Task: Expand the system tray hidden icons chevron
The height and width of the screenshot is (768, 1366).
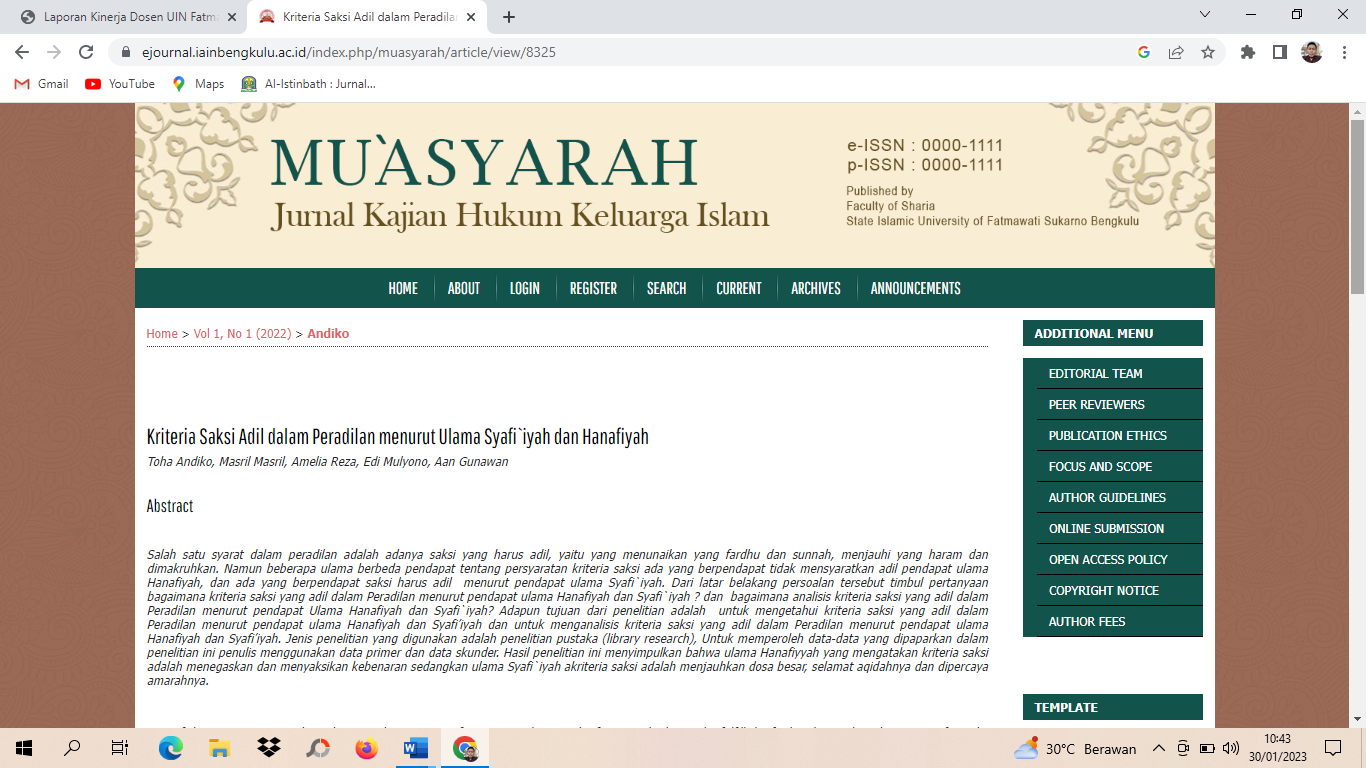Action: pyautogui.click(x=1159, y=748)
